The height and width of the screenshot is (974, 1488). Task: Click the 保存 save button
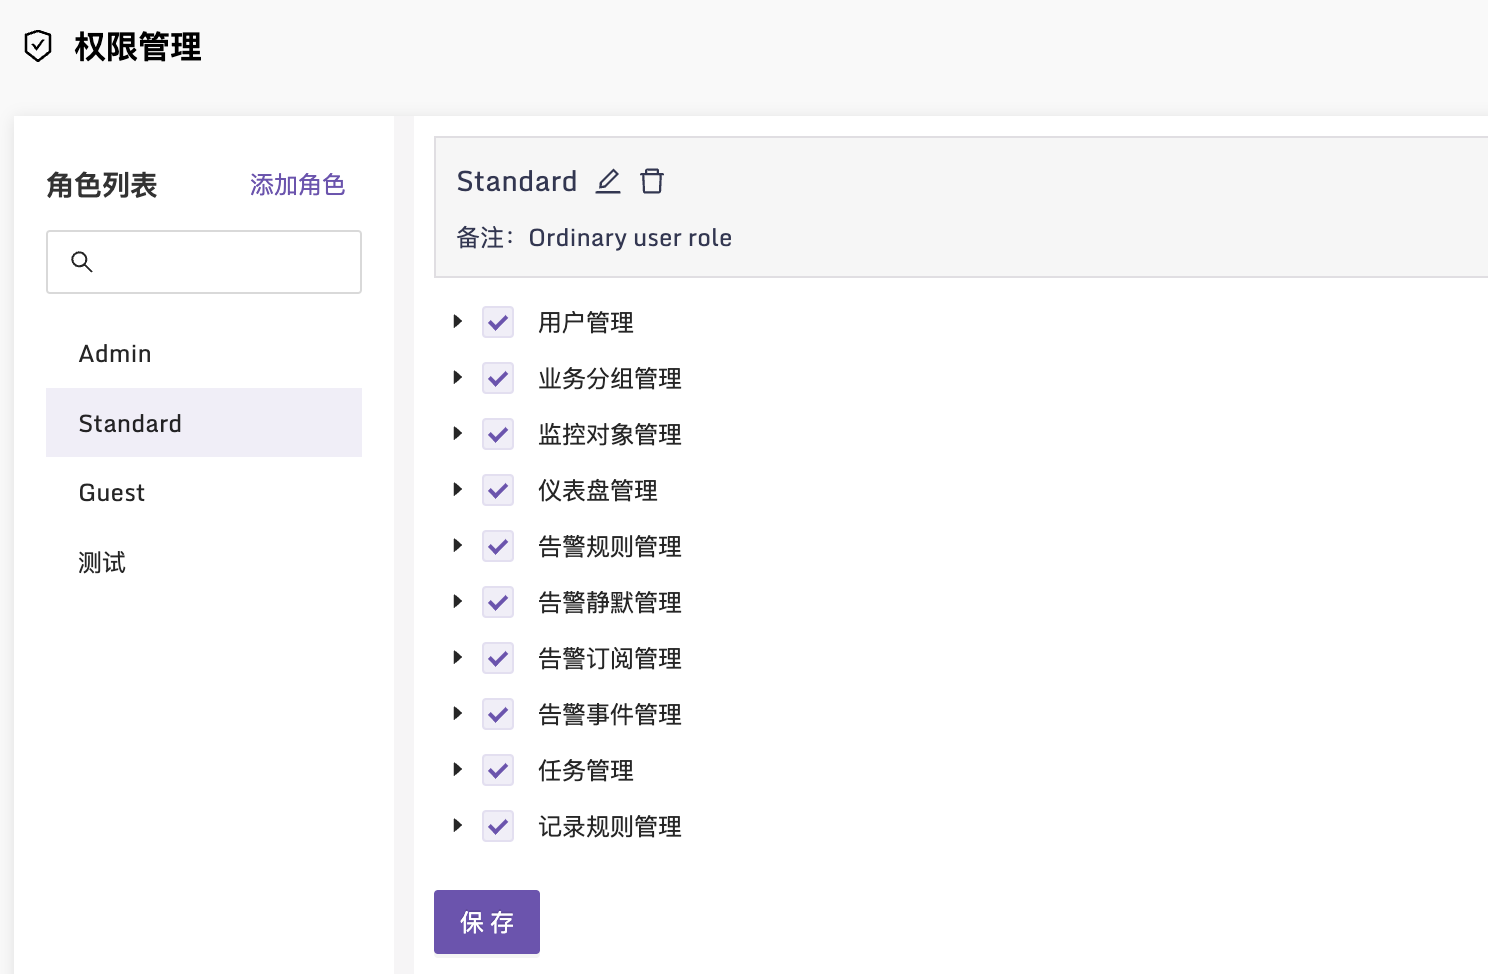point(487,922)
